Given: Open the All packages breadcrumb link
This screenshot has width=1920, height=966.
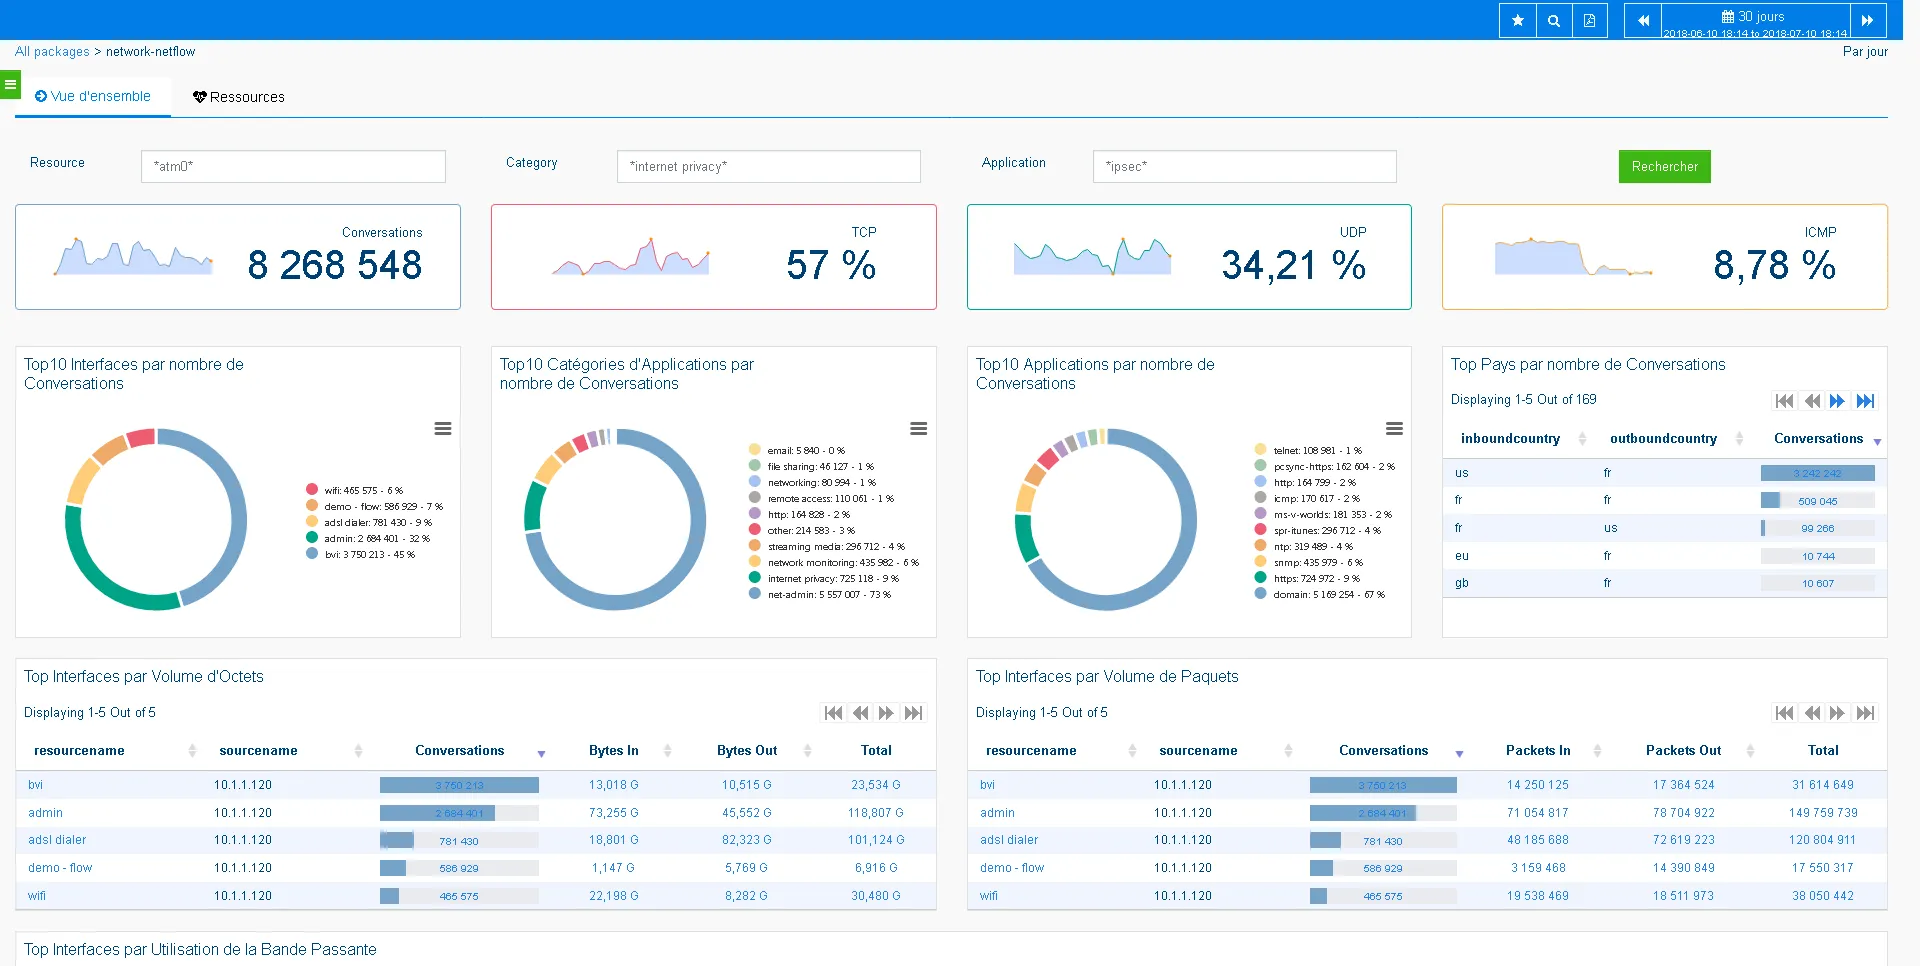Looking at the screenshot, I should (51, 51).
